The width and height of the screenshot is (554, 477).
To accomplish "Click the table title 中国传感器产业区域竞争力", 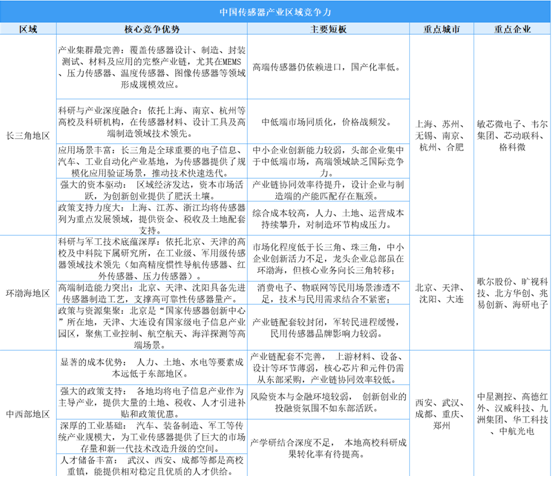I will 275,12.
